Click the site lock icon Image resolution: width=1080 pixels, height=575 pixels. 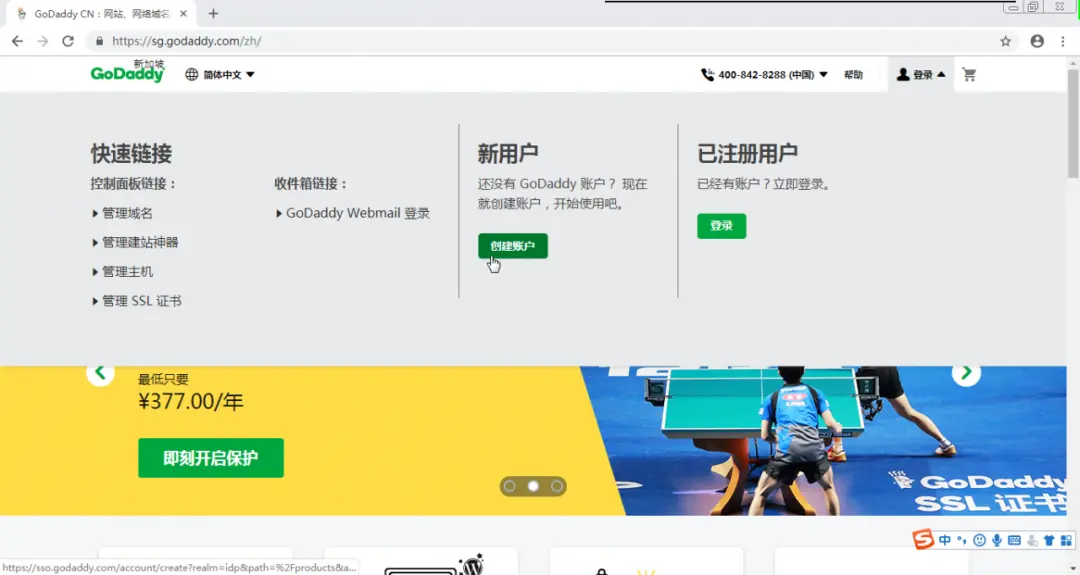(100, 41)
